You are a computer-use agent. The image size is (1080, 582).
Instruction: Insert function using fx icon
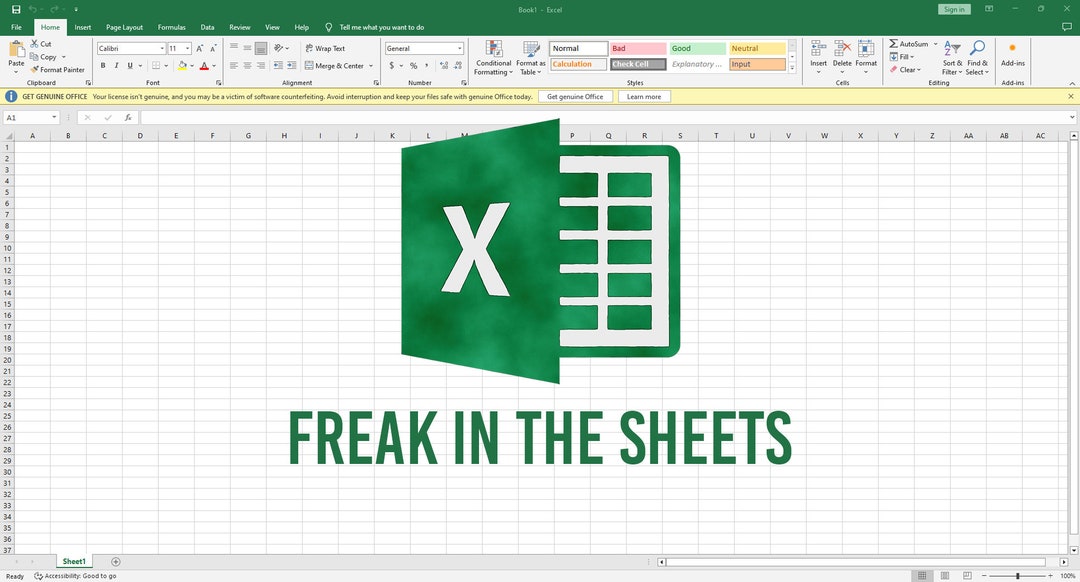pyautogui.click(x=128, y=118)
